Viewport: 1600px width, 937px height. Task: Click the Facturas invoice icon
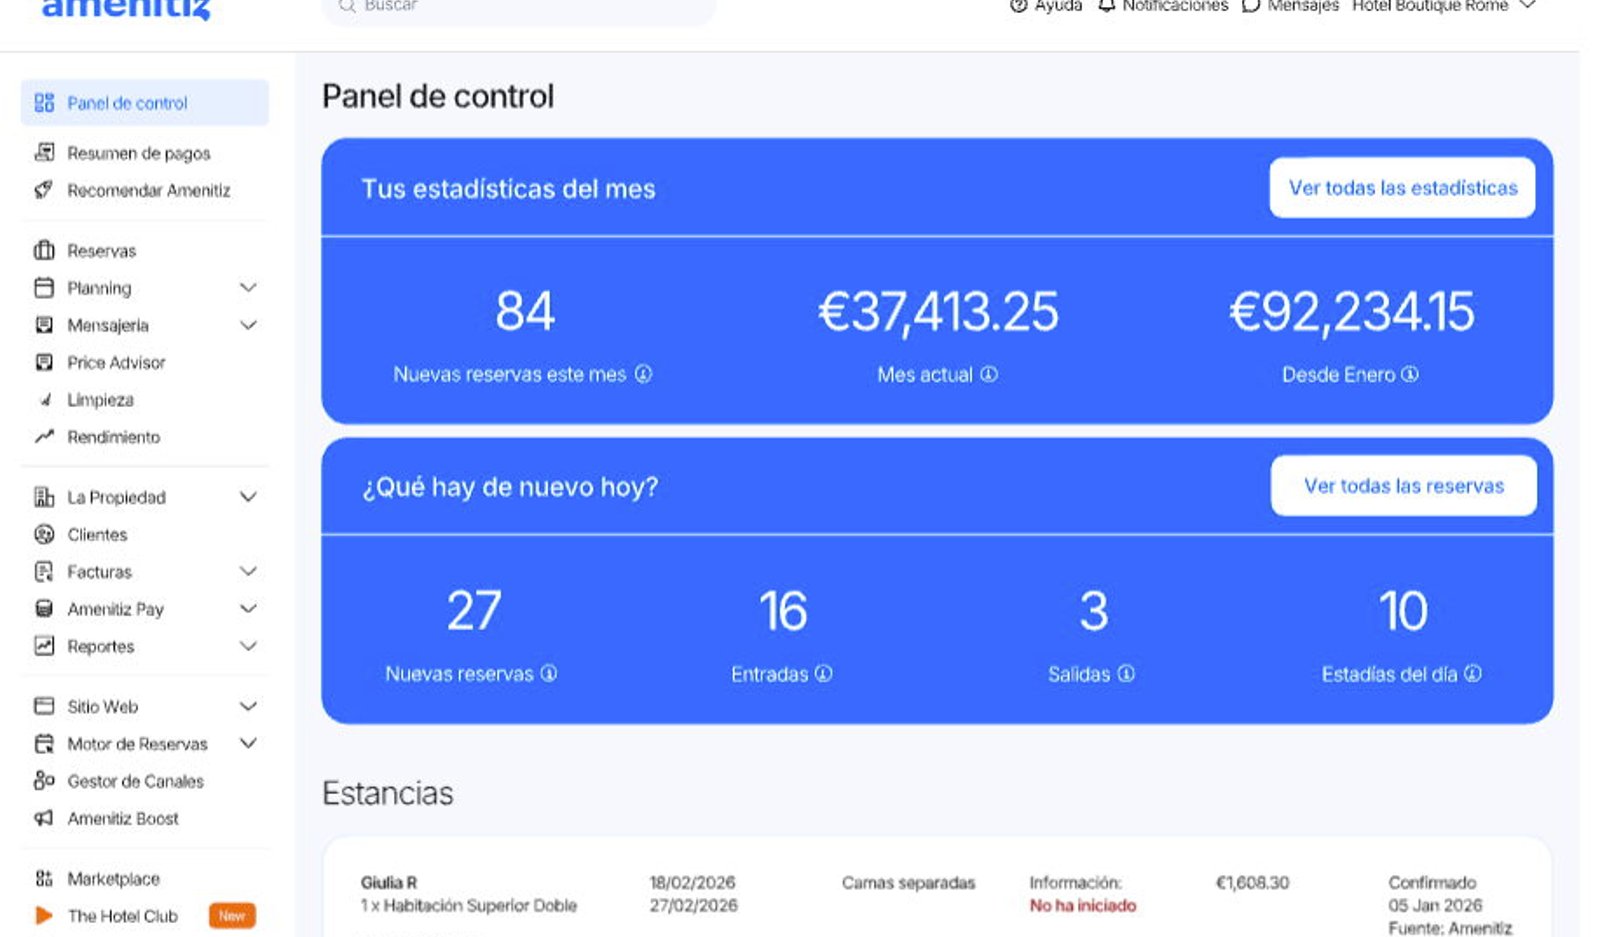coord(44,572)
